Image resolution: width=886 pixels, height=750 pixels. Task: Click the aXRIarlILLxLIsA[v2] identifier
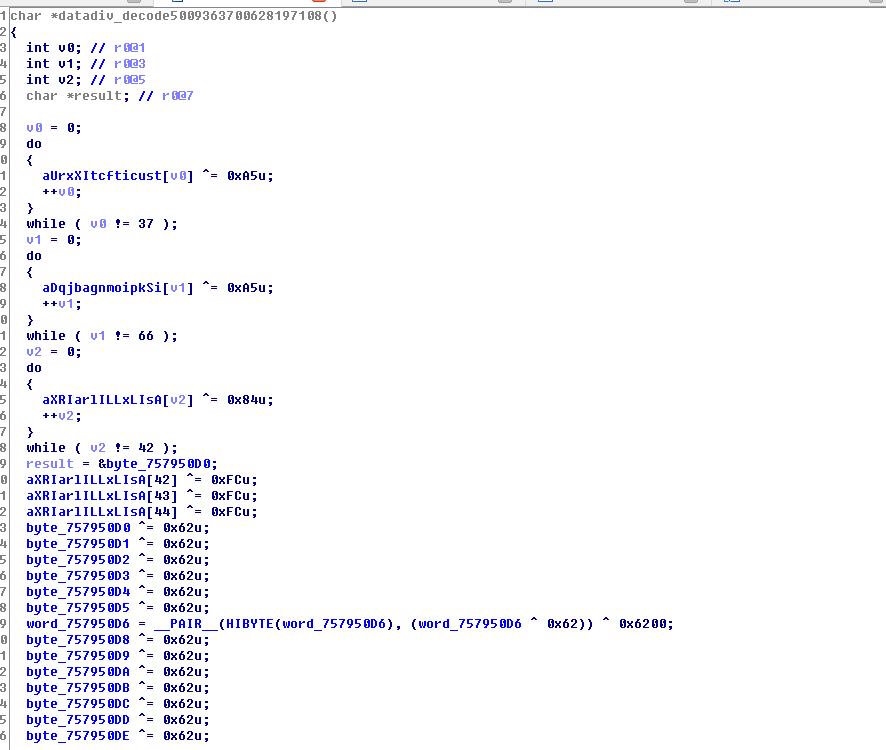click(x=118, y=400)
